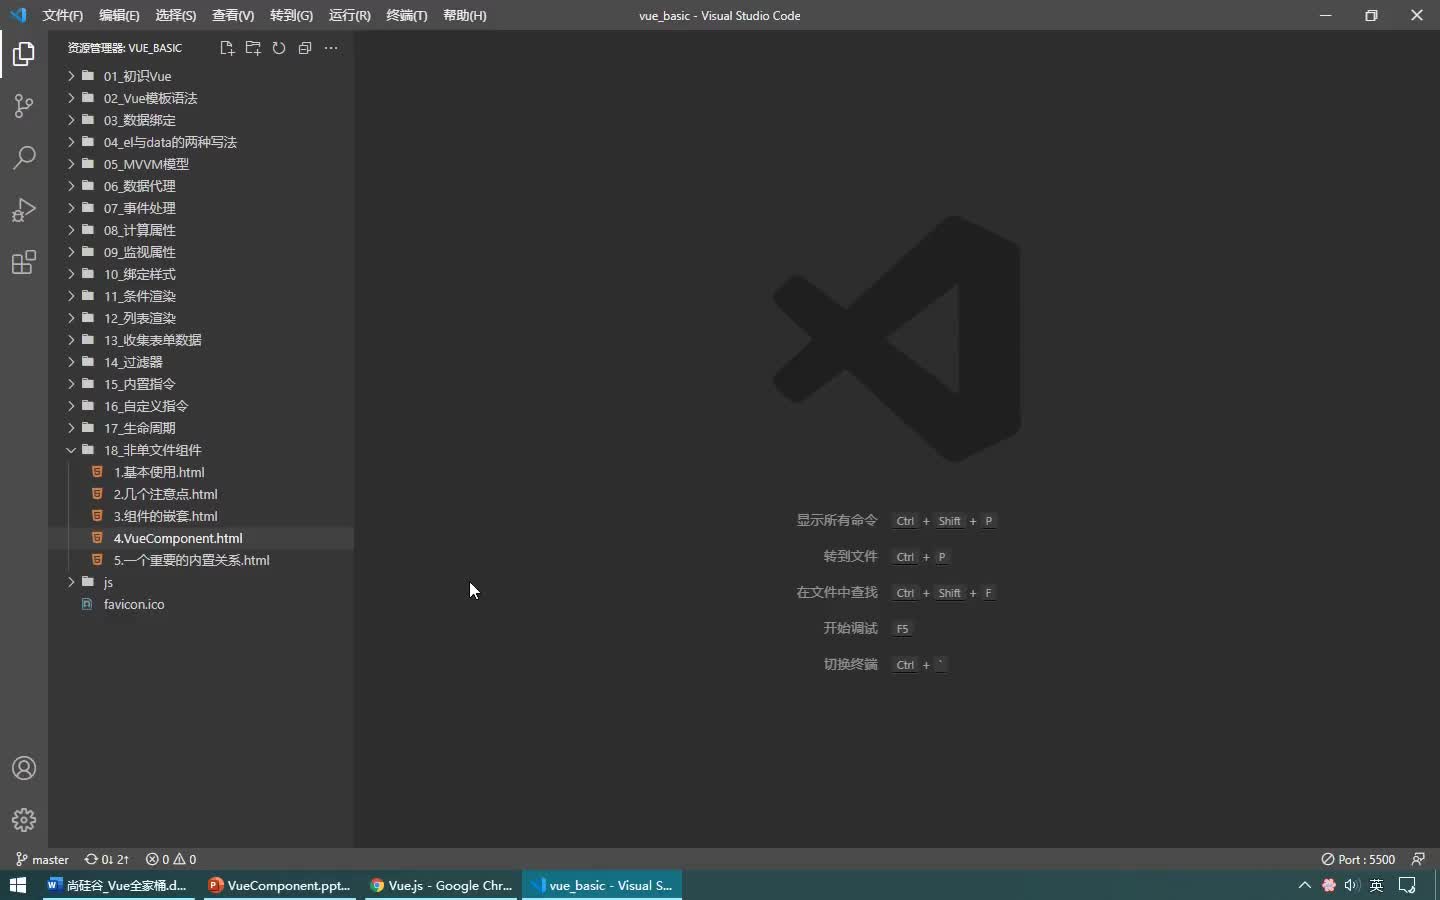Expand the 14_过滤器 folder
This screenshot has width=1440, height=900.
coord(201,362)
